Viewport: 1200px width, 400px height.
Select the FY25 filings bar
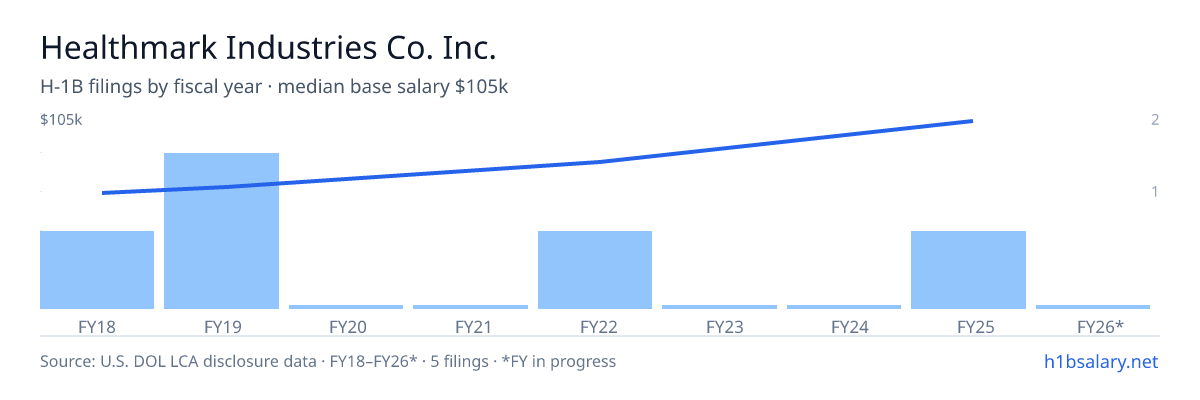point(968,270)
